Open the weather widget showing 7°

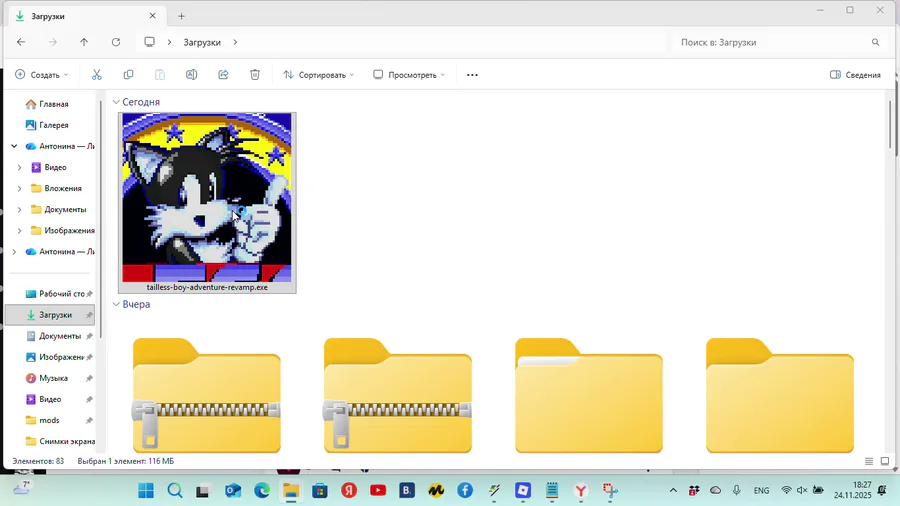21,489
